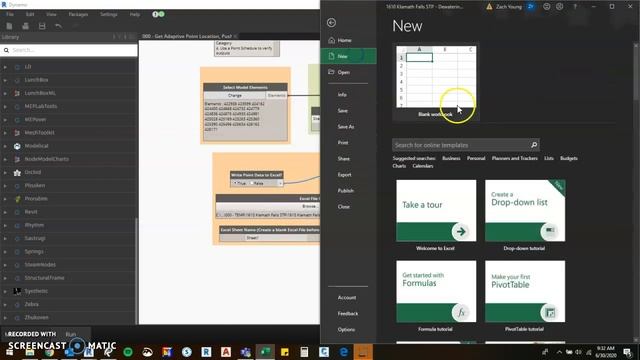The width and height of the screenshot is (640, 360).
Task: Click the account avatar next to Zach Young
Action: point(531,7)
